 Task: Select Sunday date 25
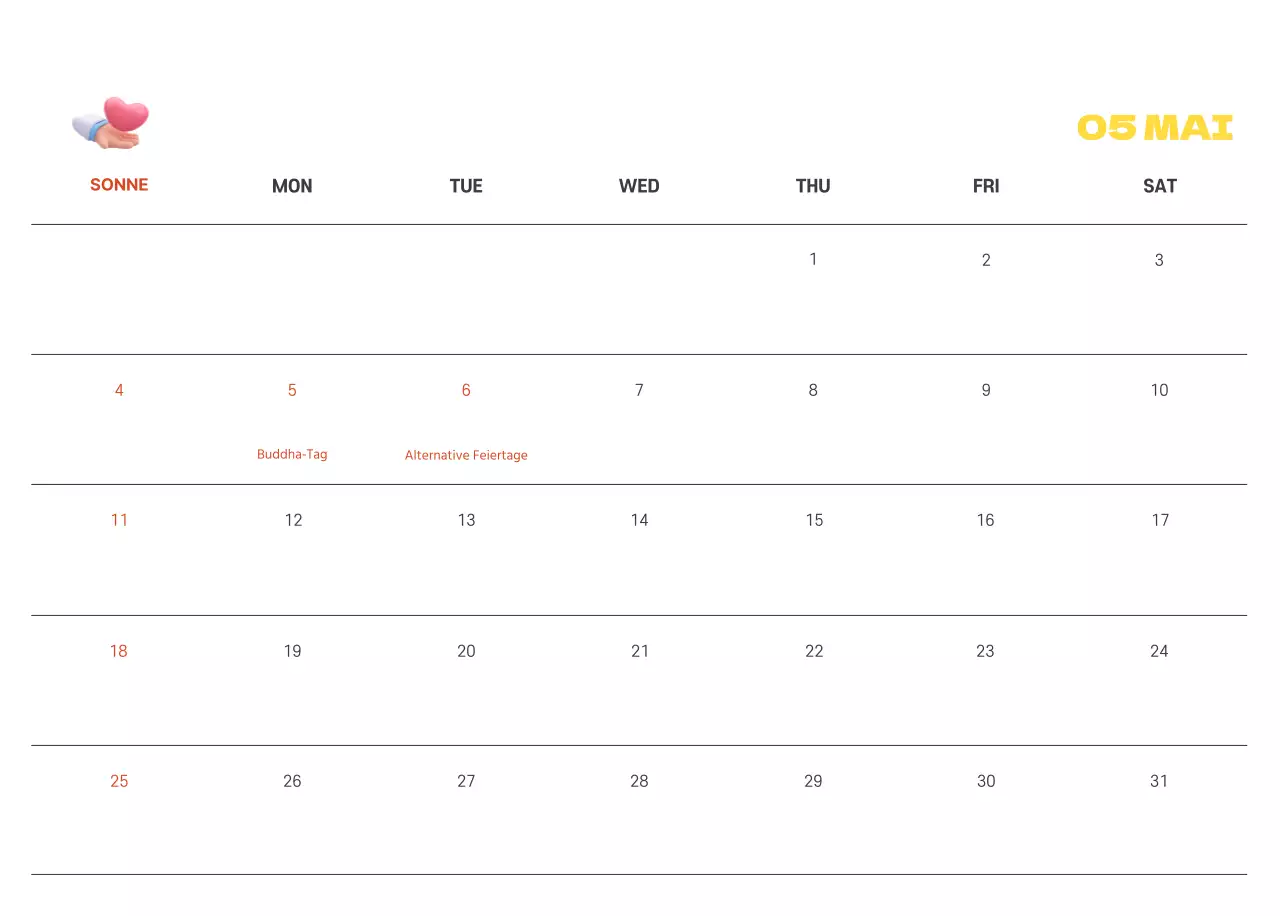tap(119, 781)
